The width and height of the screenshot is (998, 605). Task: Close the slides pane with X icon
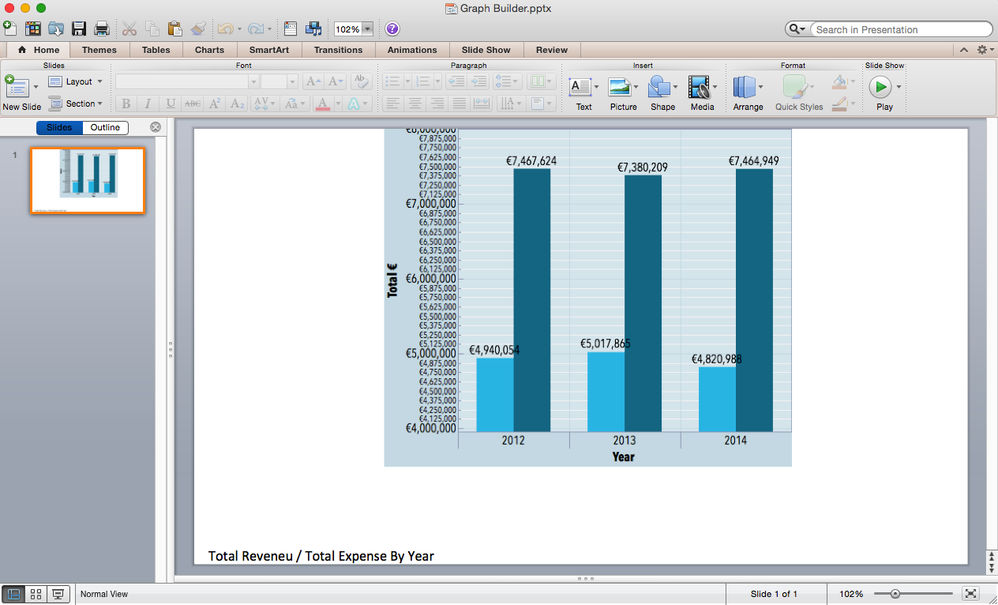coord(155,127)
